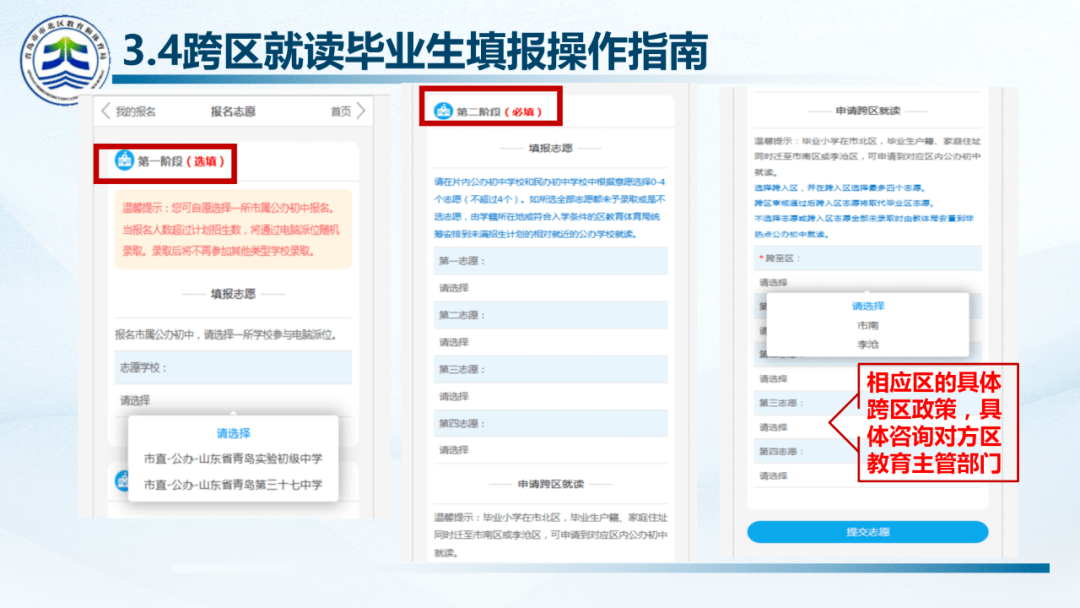1080x608 pixels.
Task: Click the partially hidden blue icon below the school list
Action: 124,482
